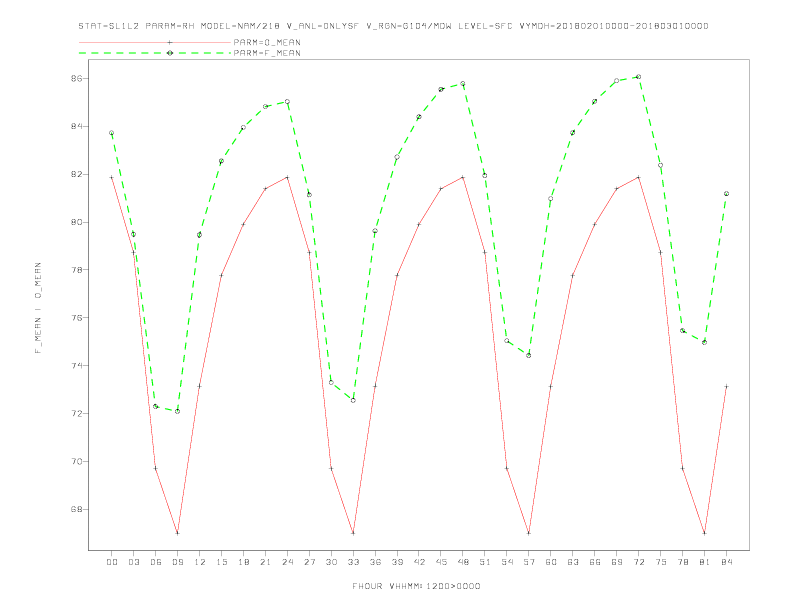
Task: Click the y-axis tick label 68
Action: tap(77, 509)
